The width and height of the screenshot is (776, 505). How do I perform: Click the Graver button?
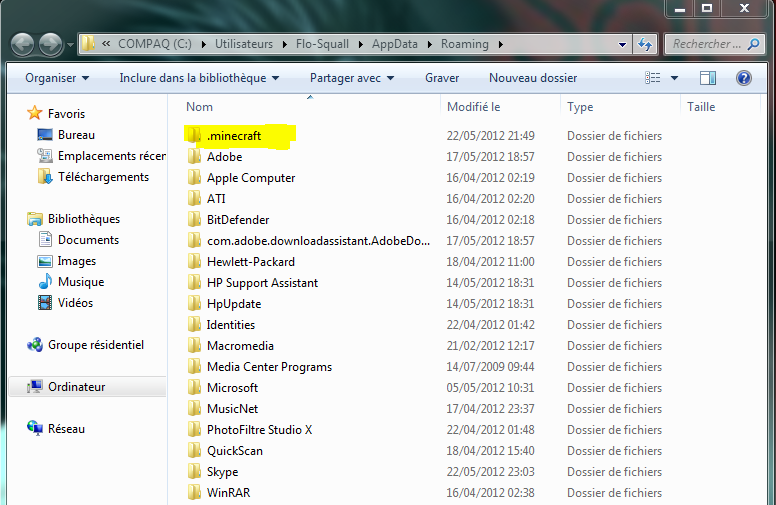pos(442,78)
